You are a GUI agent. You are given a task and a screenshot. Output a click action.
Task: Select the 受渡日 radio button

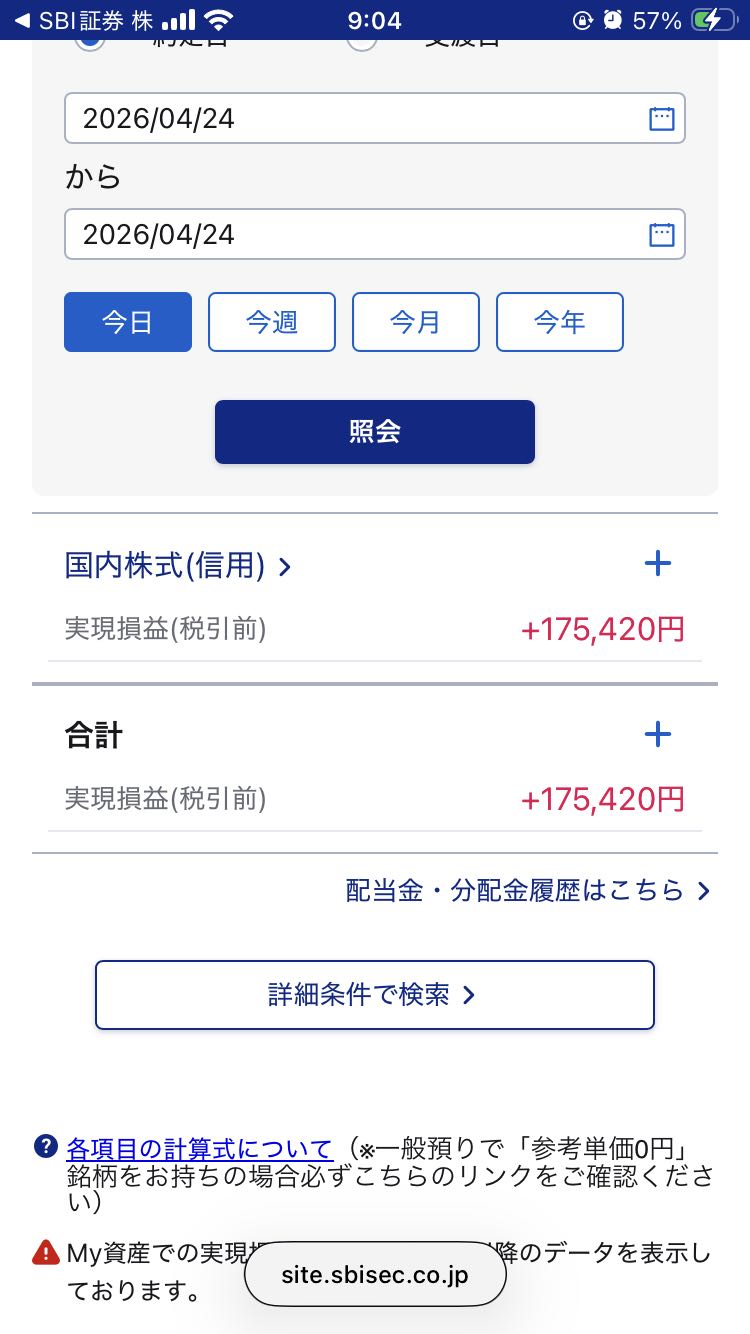(361, 42)
